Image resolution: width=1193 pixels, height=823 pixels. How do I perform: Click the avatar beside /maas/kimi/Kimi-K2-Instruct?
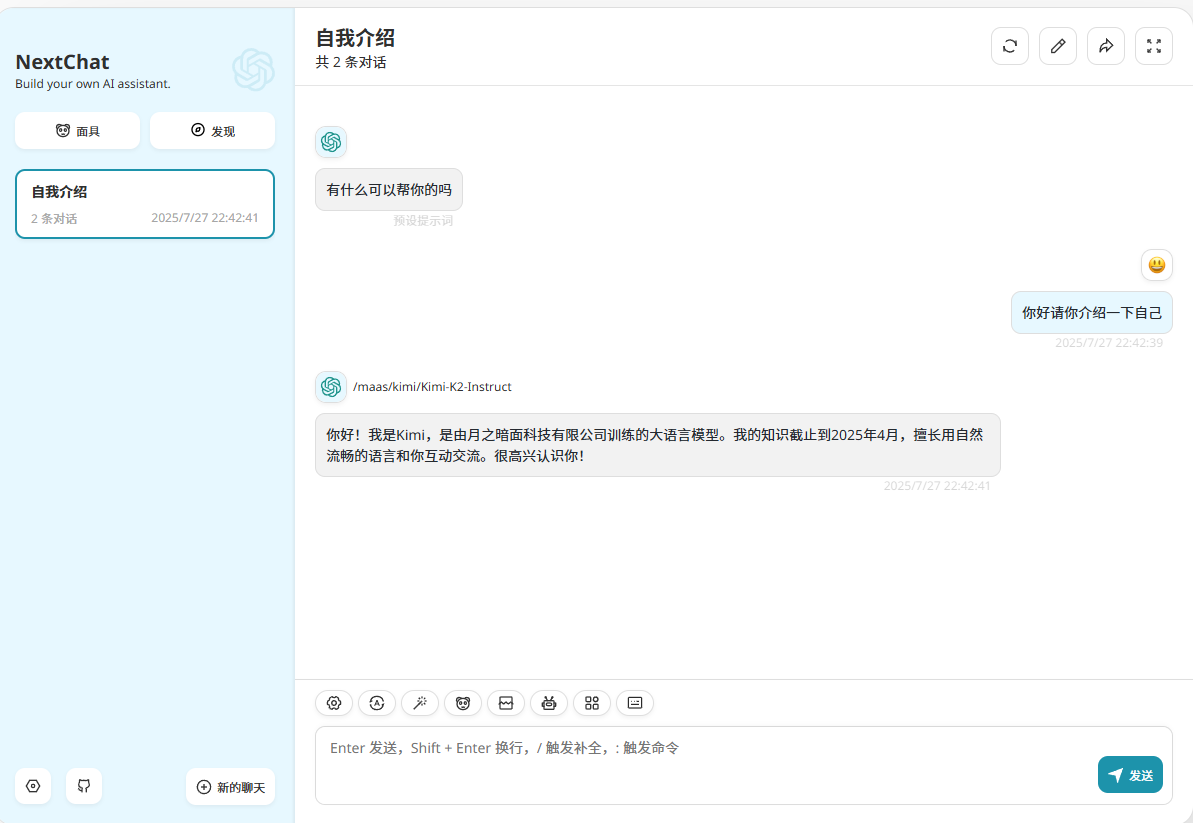[331, 386]
